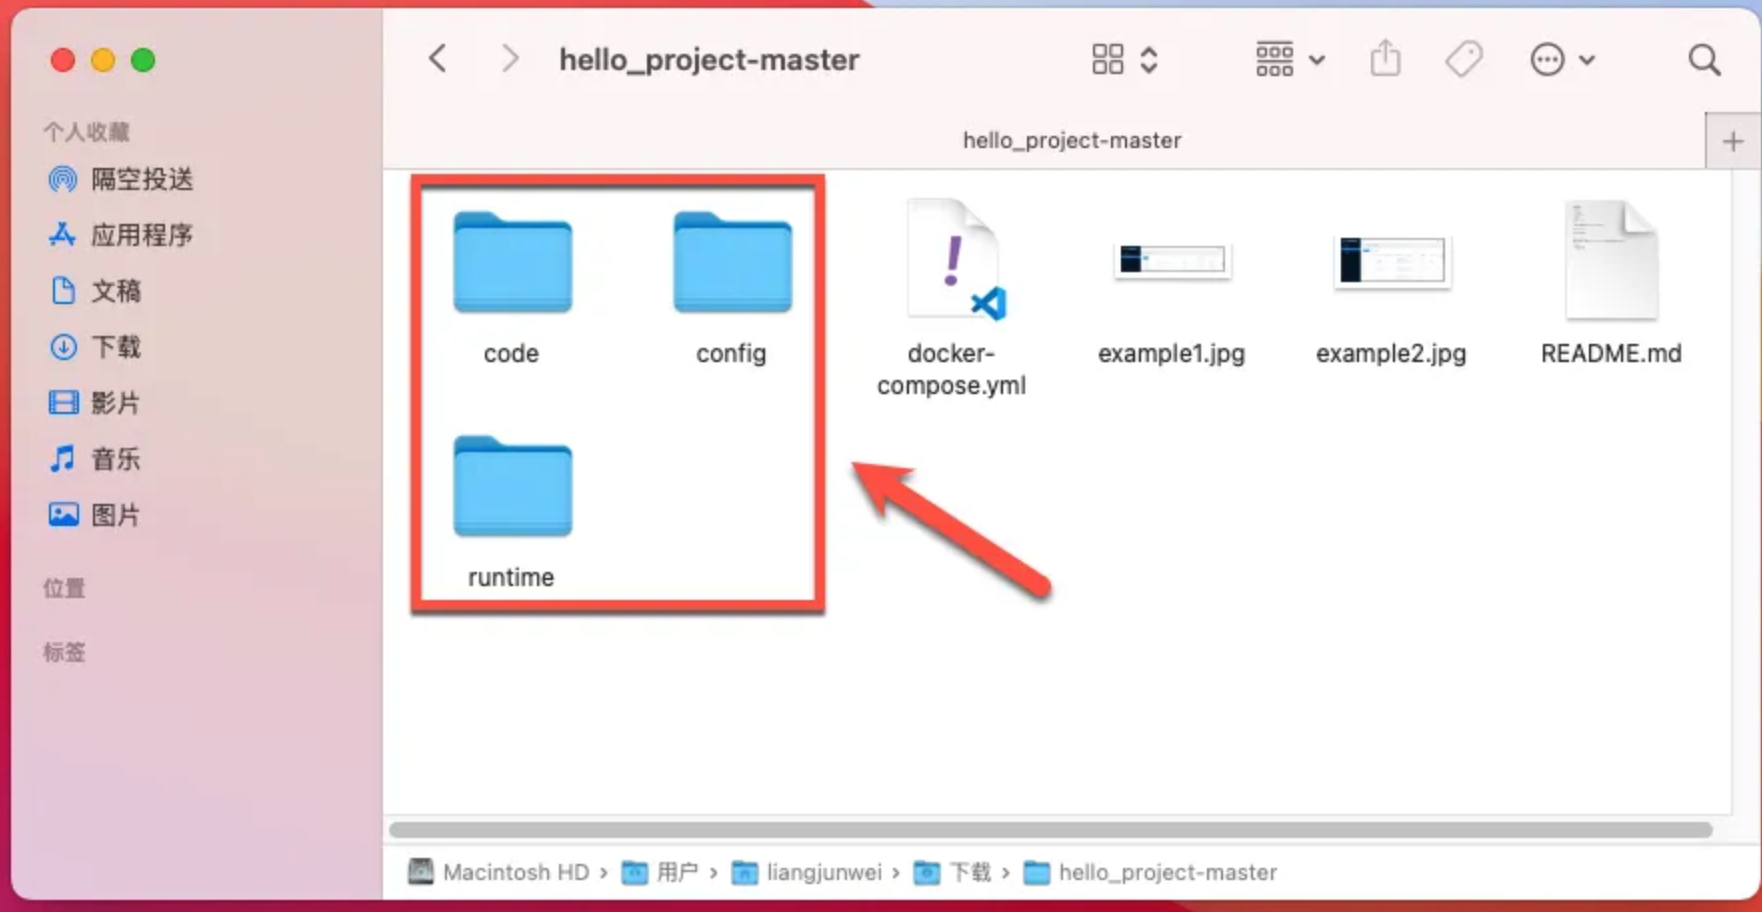Screen dimensions: 1762x912
Task: Click the horizontal scrollbar
Action: coord(1050,830)
